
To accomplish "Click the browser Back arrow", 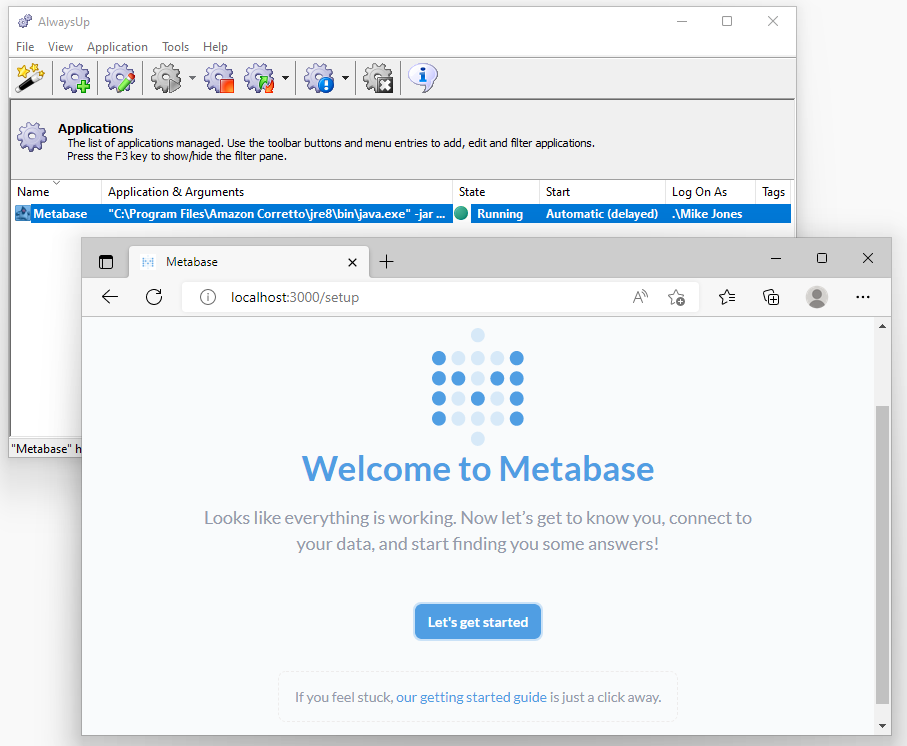I will click(x=110, y=297).
